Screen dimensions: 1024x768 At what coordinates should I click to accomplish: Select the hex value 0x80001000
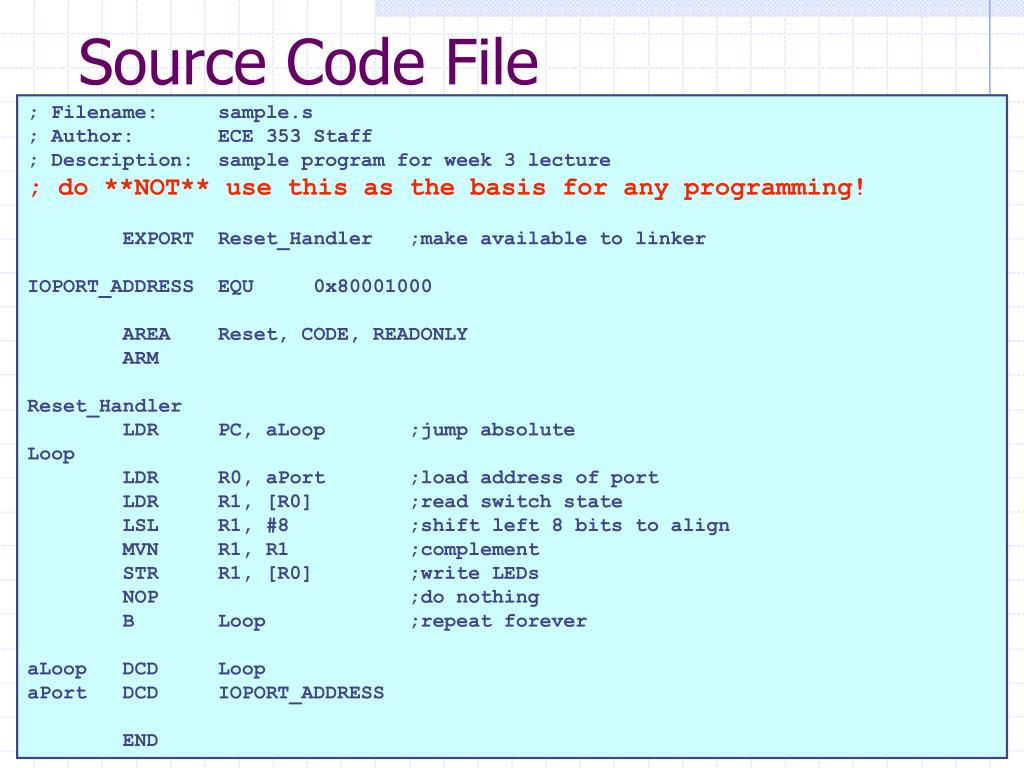(372, 286)
